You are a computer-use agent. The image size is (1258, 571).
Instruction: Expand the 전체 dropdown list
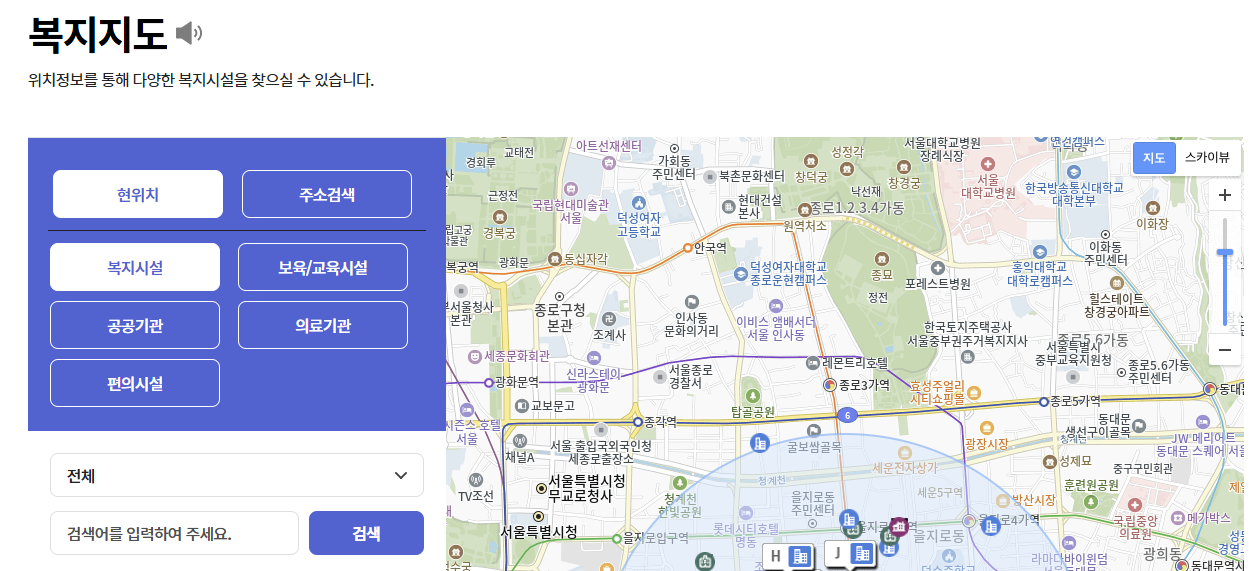tap(237, 475)
